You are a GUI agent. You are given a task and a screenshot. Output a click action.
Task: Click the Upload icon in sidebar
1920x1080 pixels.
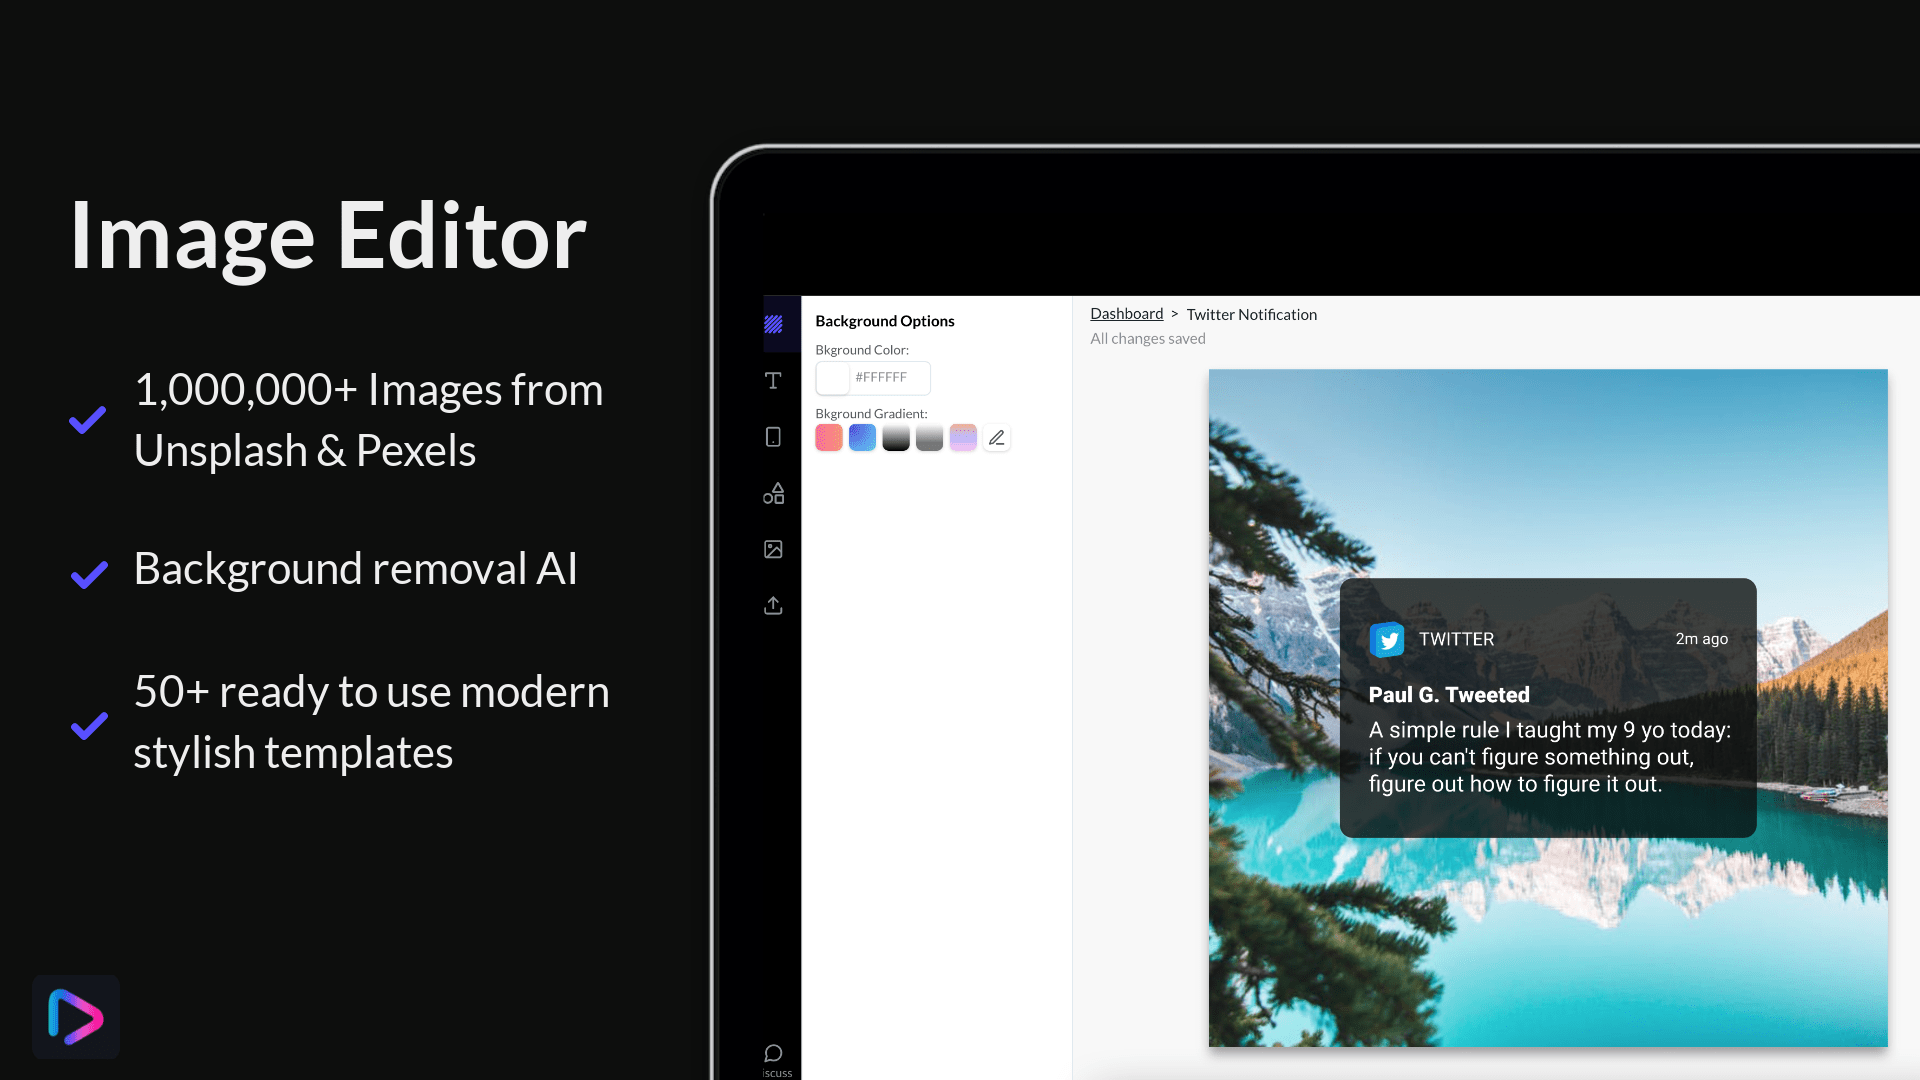773,606
